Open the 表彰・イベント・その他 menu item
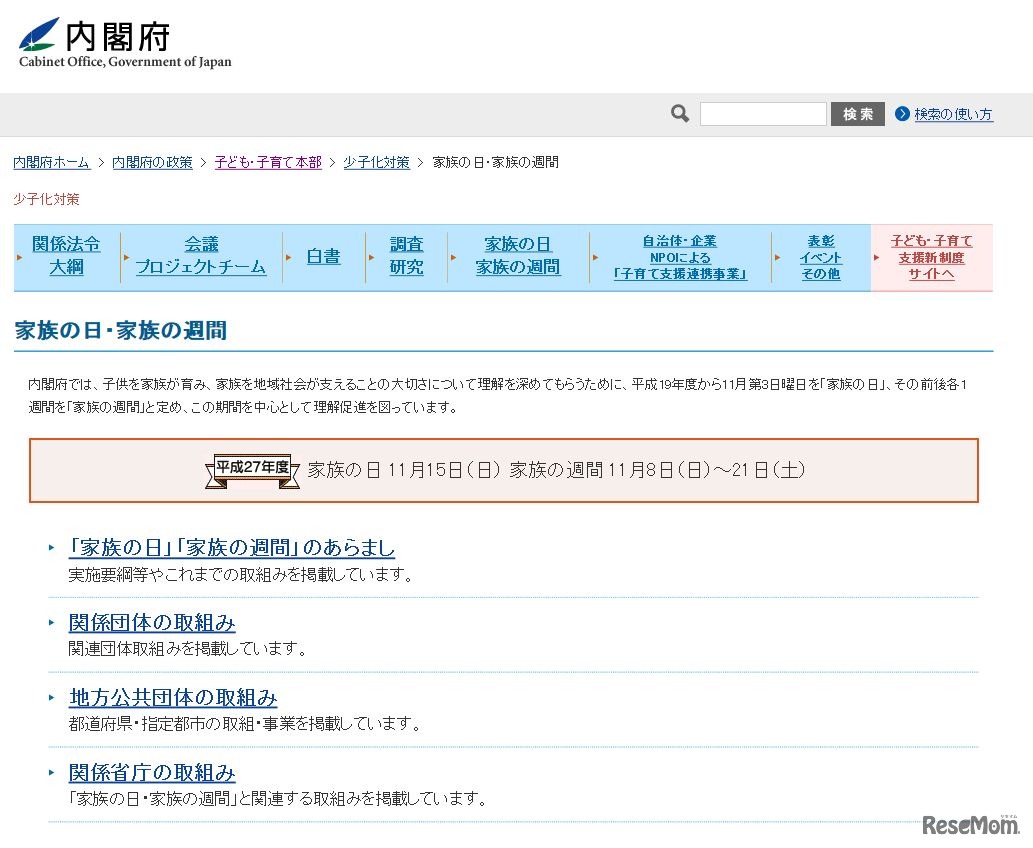This screenshot has width=1033, height=848. coord(821,257)
